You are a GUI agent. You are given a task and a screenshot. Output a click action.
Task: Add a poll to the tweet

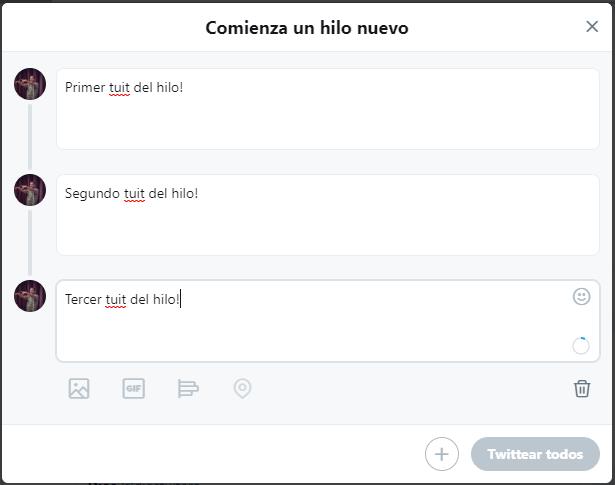click(x=188, y=389)
